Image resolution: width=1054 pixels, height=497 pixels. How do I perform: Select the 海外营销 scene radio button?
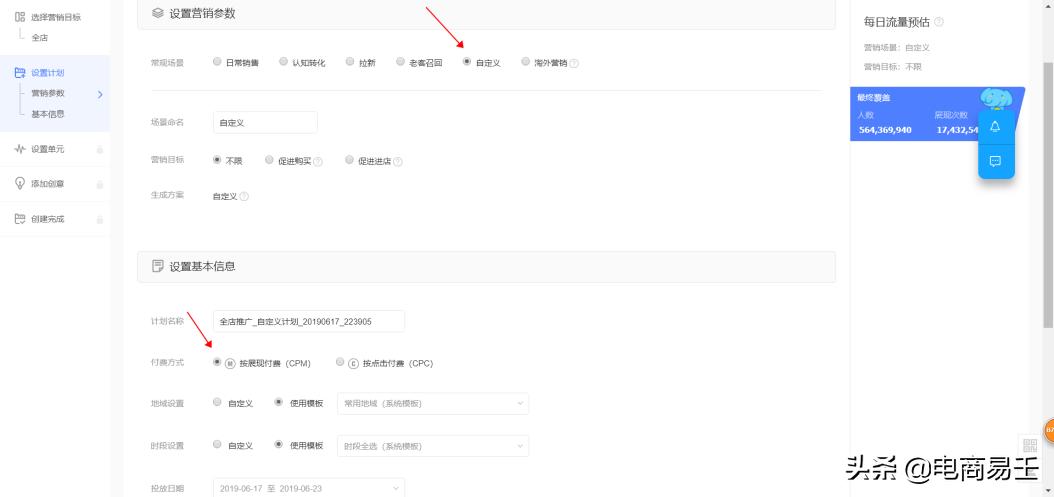[x=525, y=61]
